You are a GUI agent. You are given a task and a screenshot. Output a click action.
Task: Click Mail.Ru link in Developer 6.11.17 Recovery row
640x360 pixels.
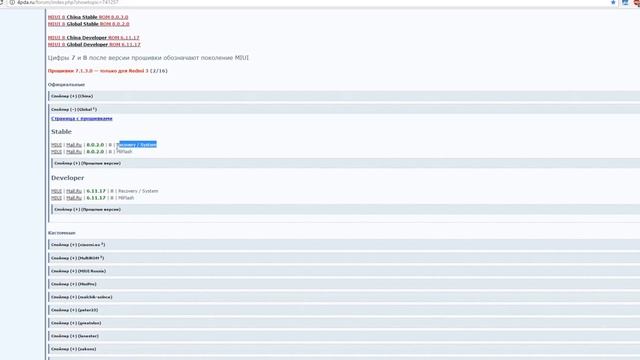[x=74, y=191]
